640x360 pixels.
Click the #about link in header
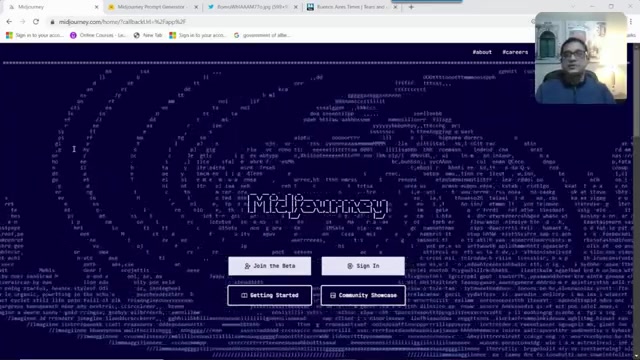482,52
